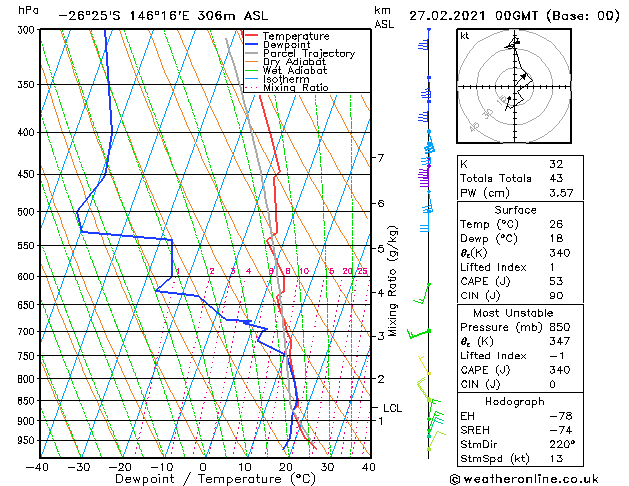This screenshot has height=486, width=629.
Task: Click 'Wet Adiabat' legend entry
Action: click(x=295, y=71)
